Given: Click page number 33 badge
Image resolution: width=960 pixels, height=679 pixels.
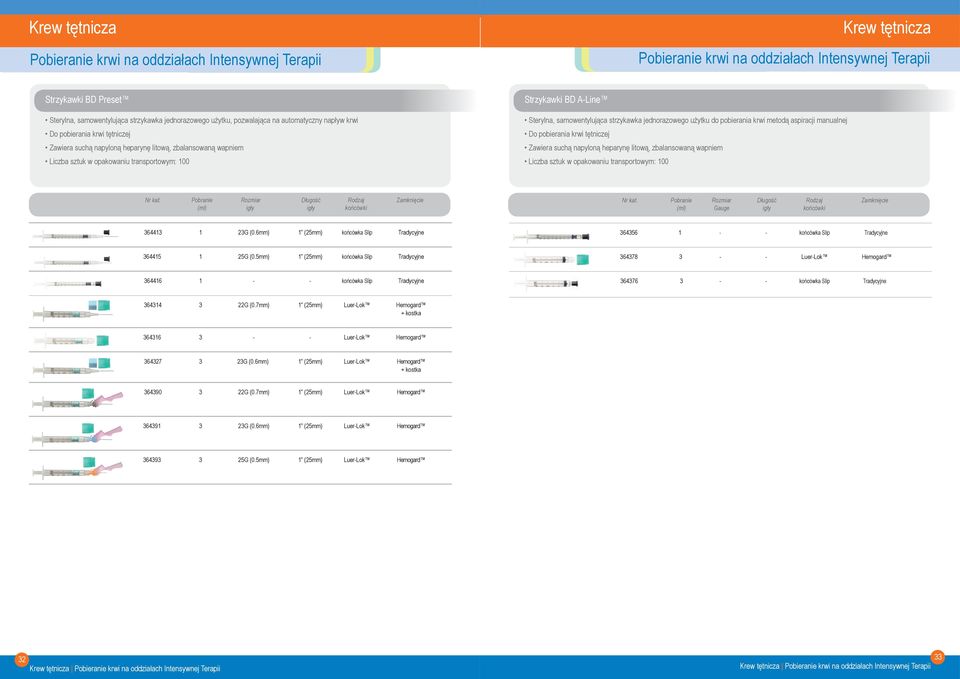Looking at the screenshot, I should tap(937, 657).
